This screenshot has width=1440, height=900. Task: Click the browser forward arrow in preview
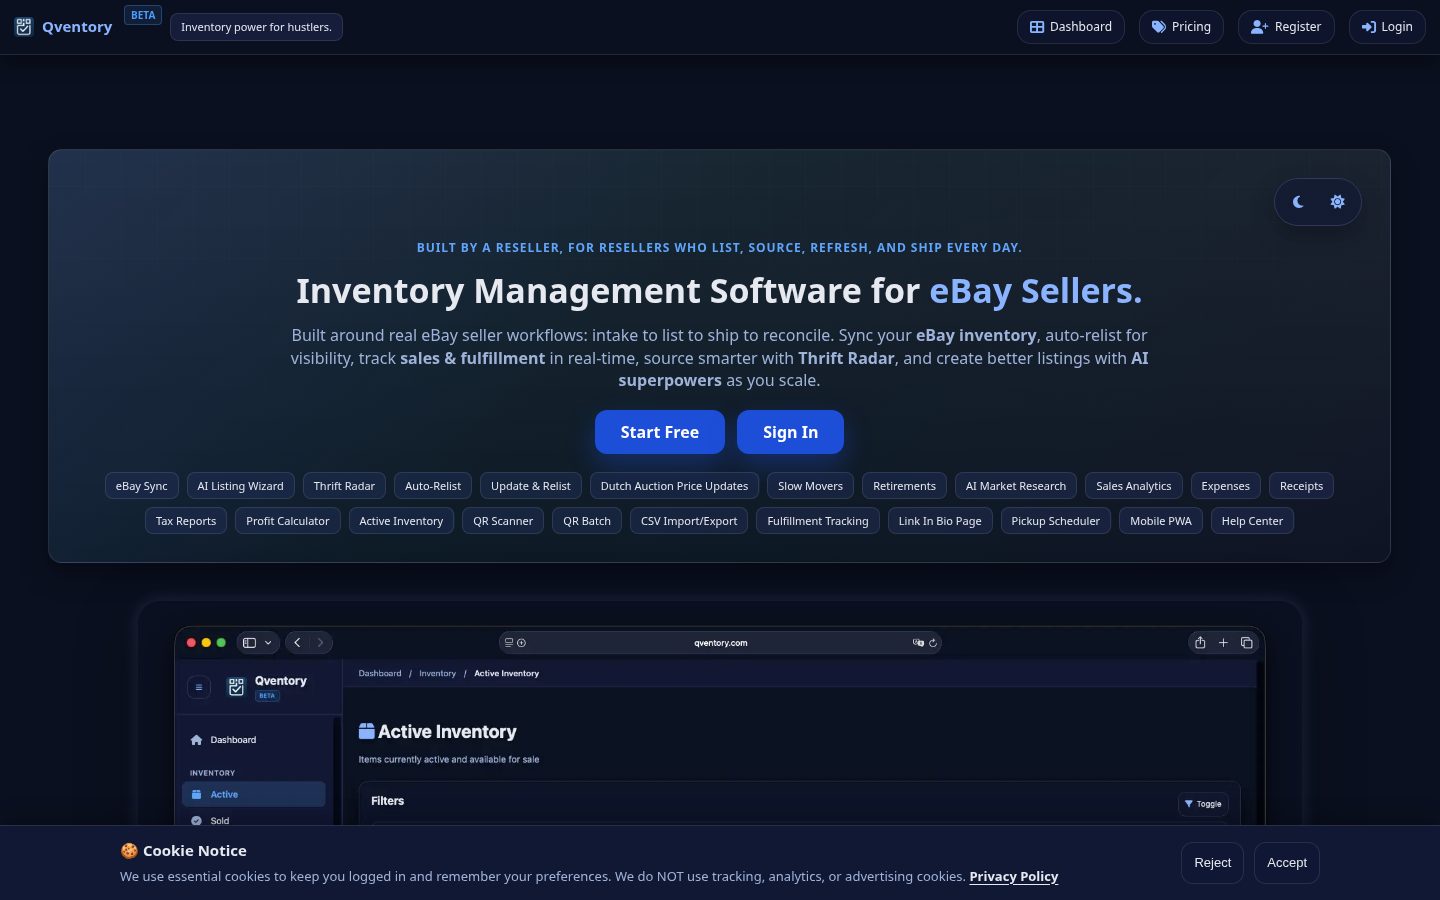click(320, 643)
